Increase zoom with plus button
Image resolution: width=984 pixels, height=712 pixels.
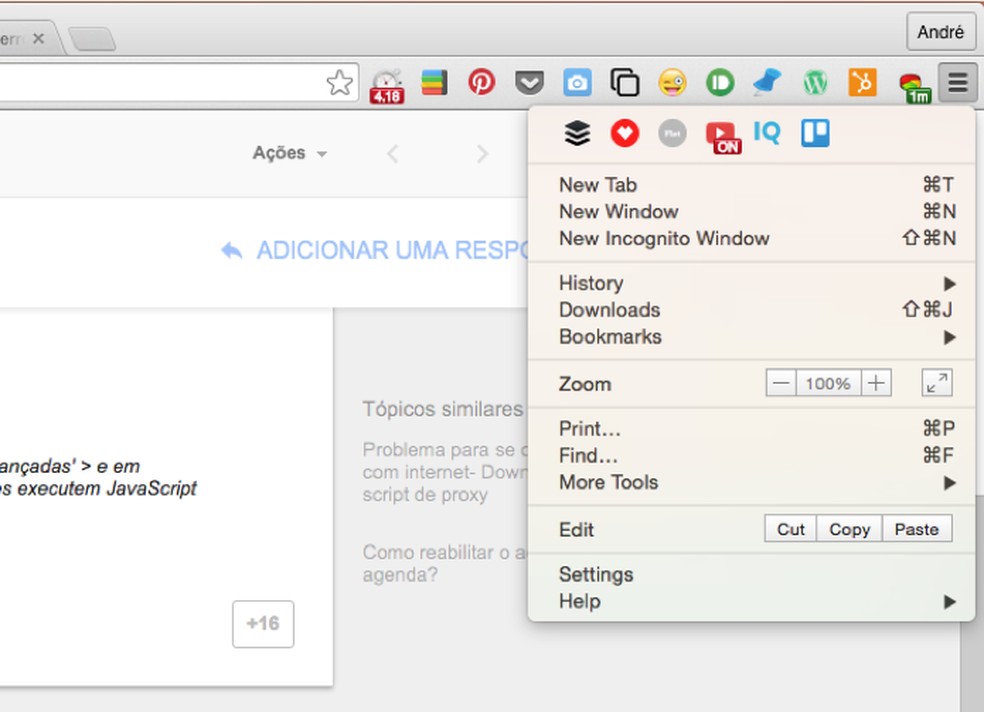coord(876,383)
